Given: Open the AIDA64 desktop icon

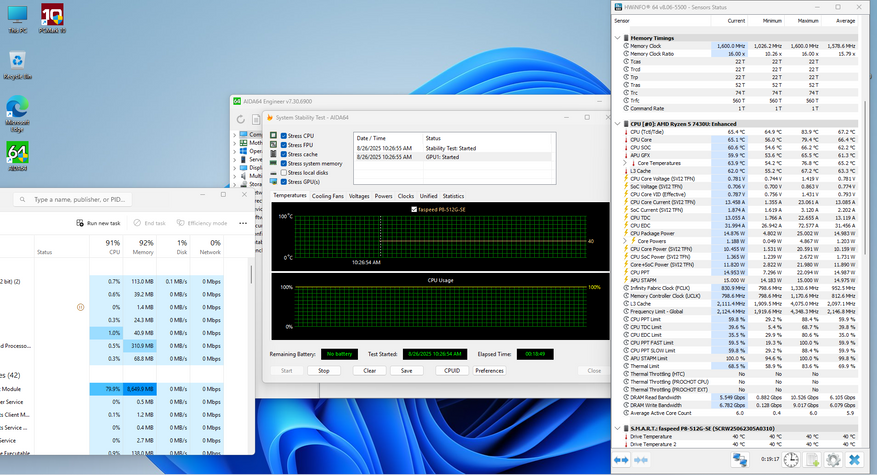Looking at the screenshot, I should point(17,152).
